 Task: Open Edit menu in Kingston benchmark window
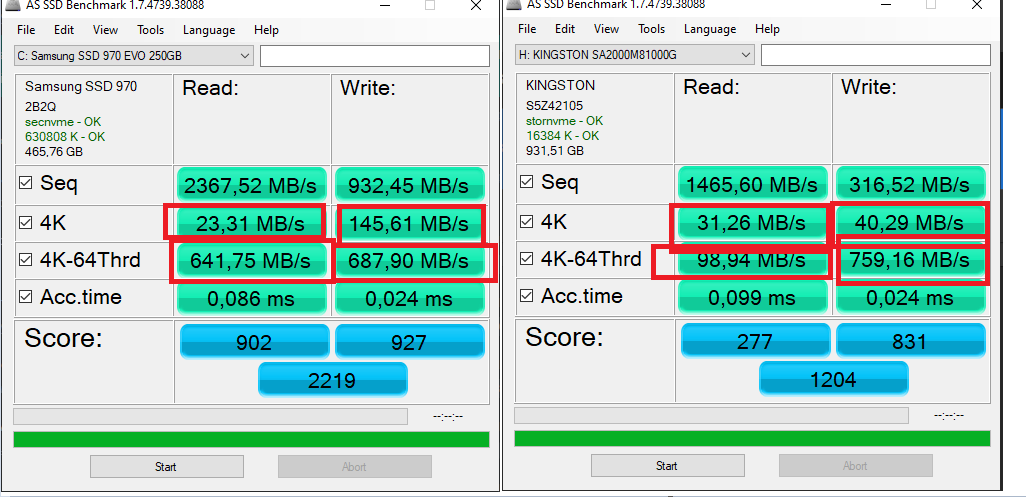(x=565, y=29)
